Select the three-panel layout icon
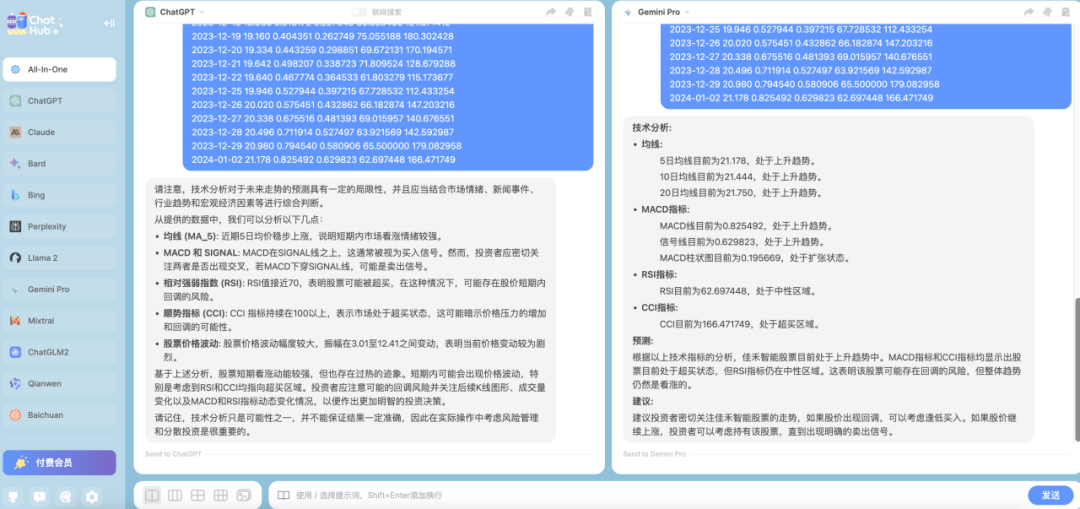 [x=175, y=495]
